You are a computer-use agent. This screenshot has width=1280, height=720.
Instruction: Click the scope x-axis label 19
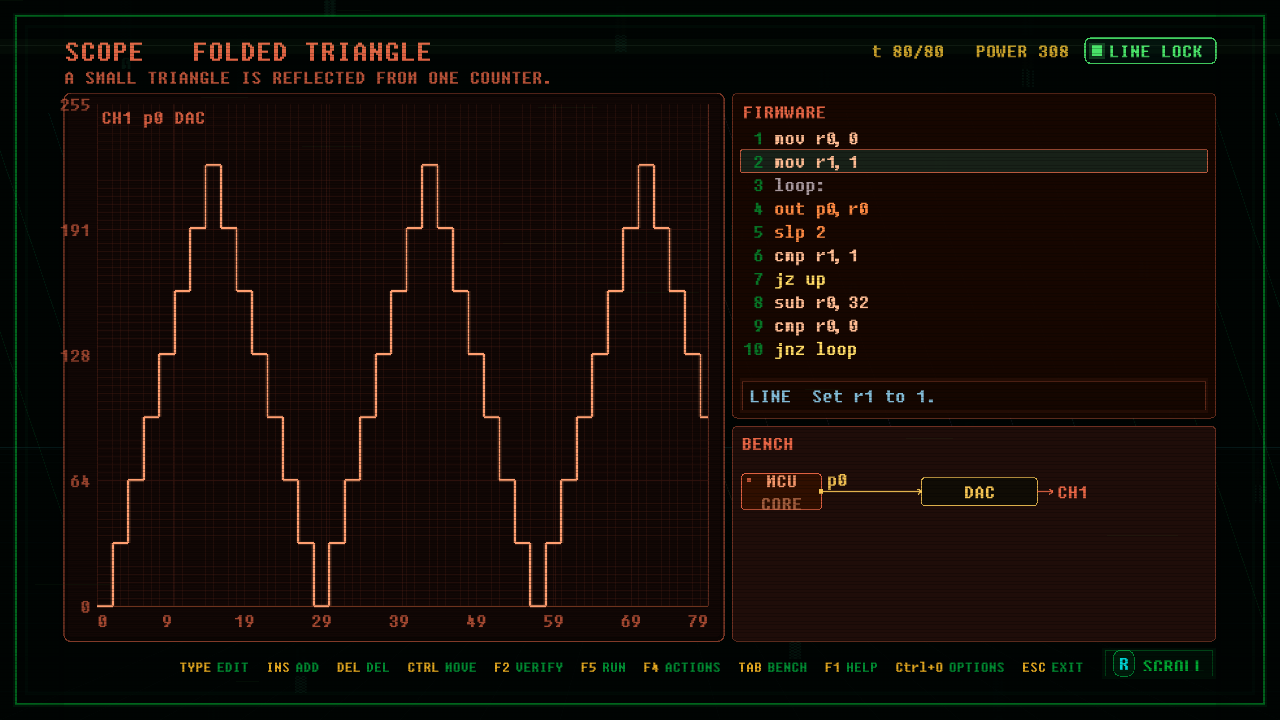pos(244,621)
